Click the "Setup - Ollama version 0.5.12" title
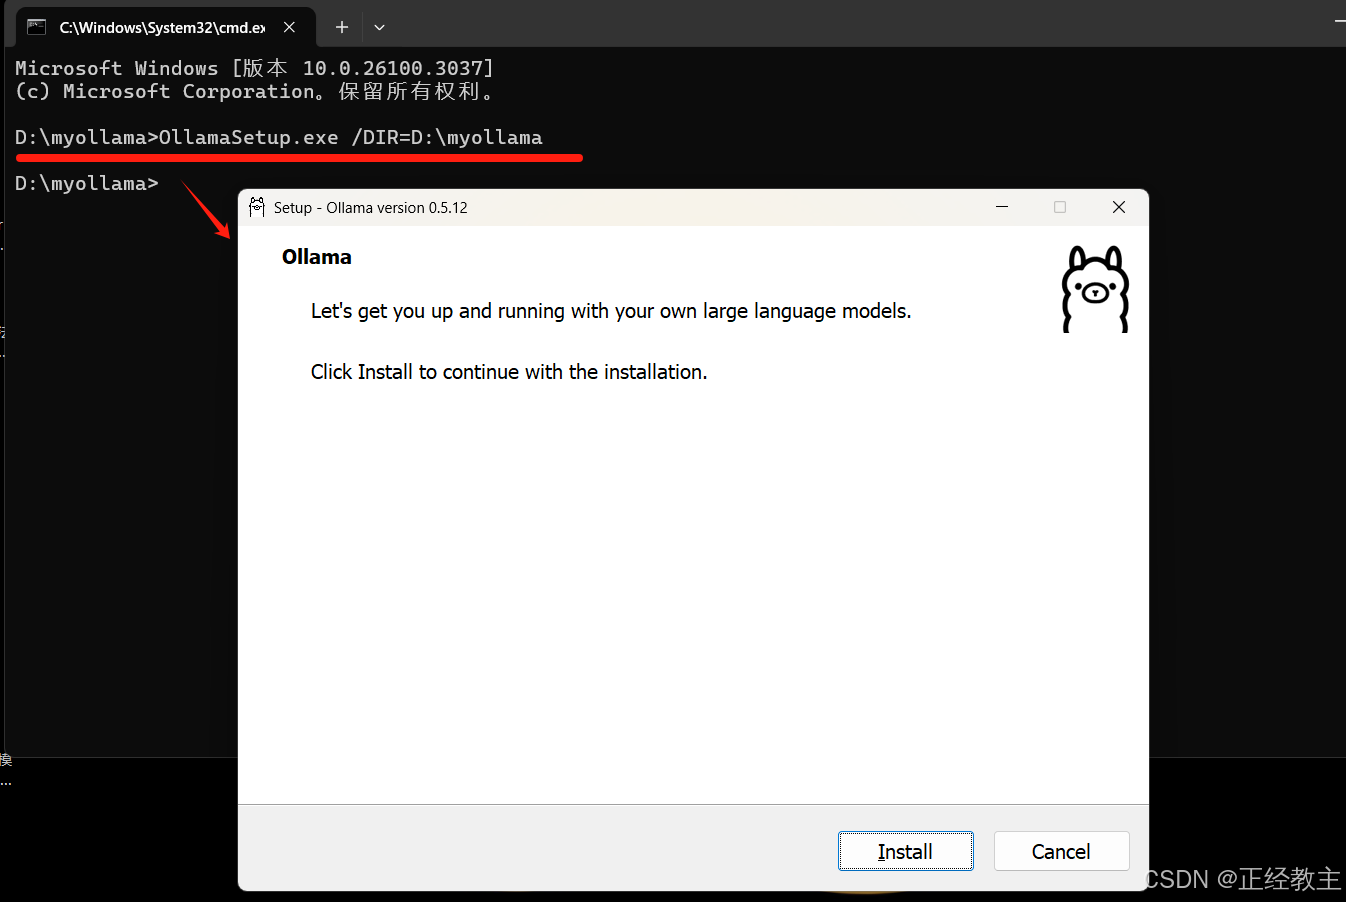This screenshot has height=902, width=1346. [x=371, y=208]
